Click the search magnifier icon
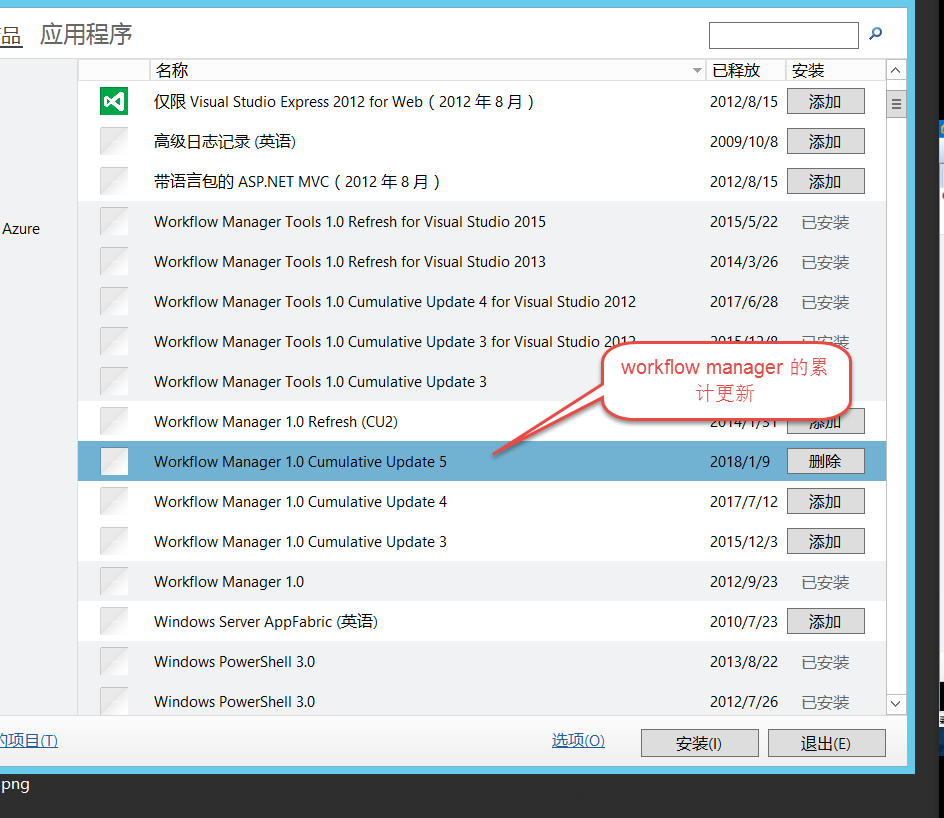Viewport: 944px width, 818px height. coord(875,34)
